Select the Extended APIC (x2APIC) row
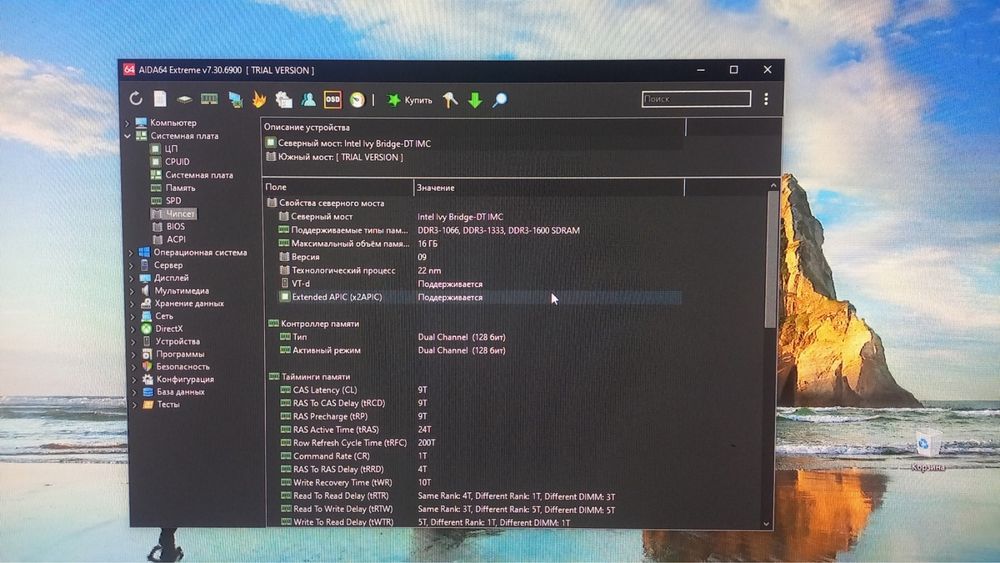Image resolution: width=1000 pixels, height=563 pixels. (x=480, y=297)
